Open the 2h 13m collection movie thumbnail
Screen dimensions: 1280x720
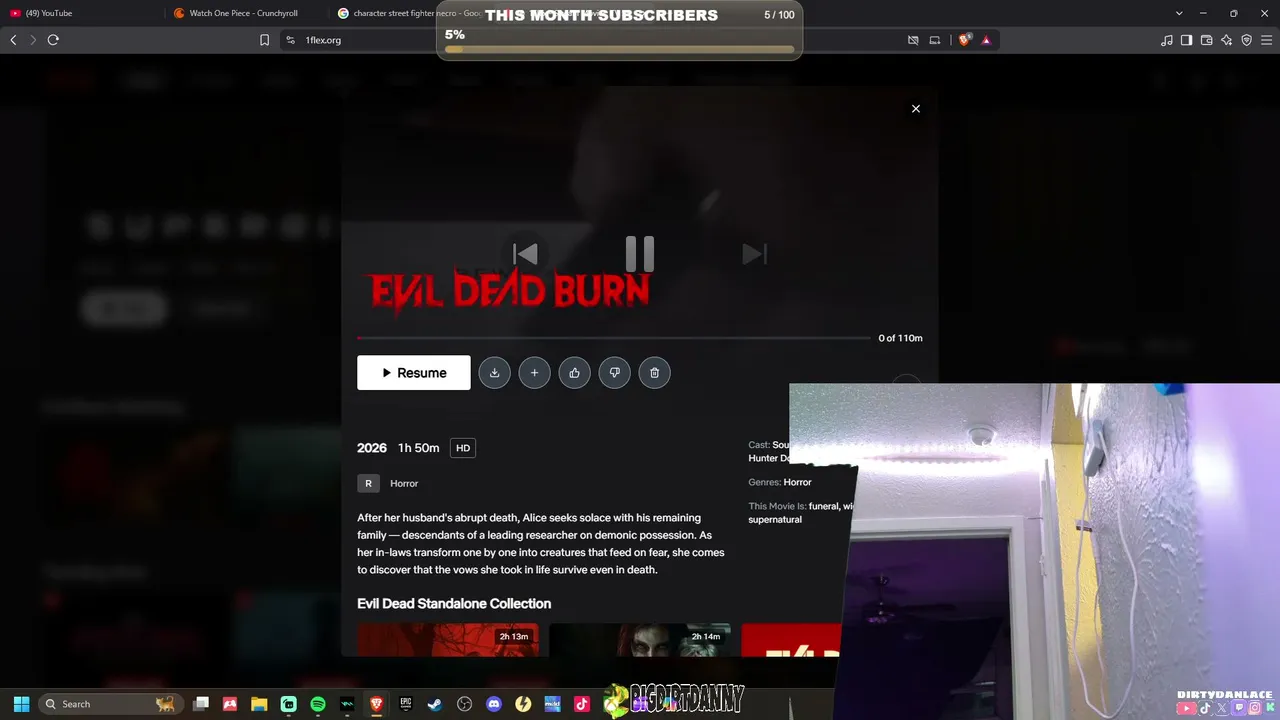448,640
